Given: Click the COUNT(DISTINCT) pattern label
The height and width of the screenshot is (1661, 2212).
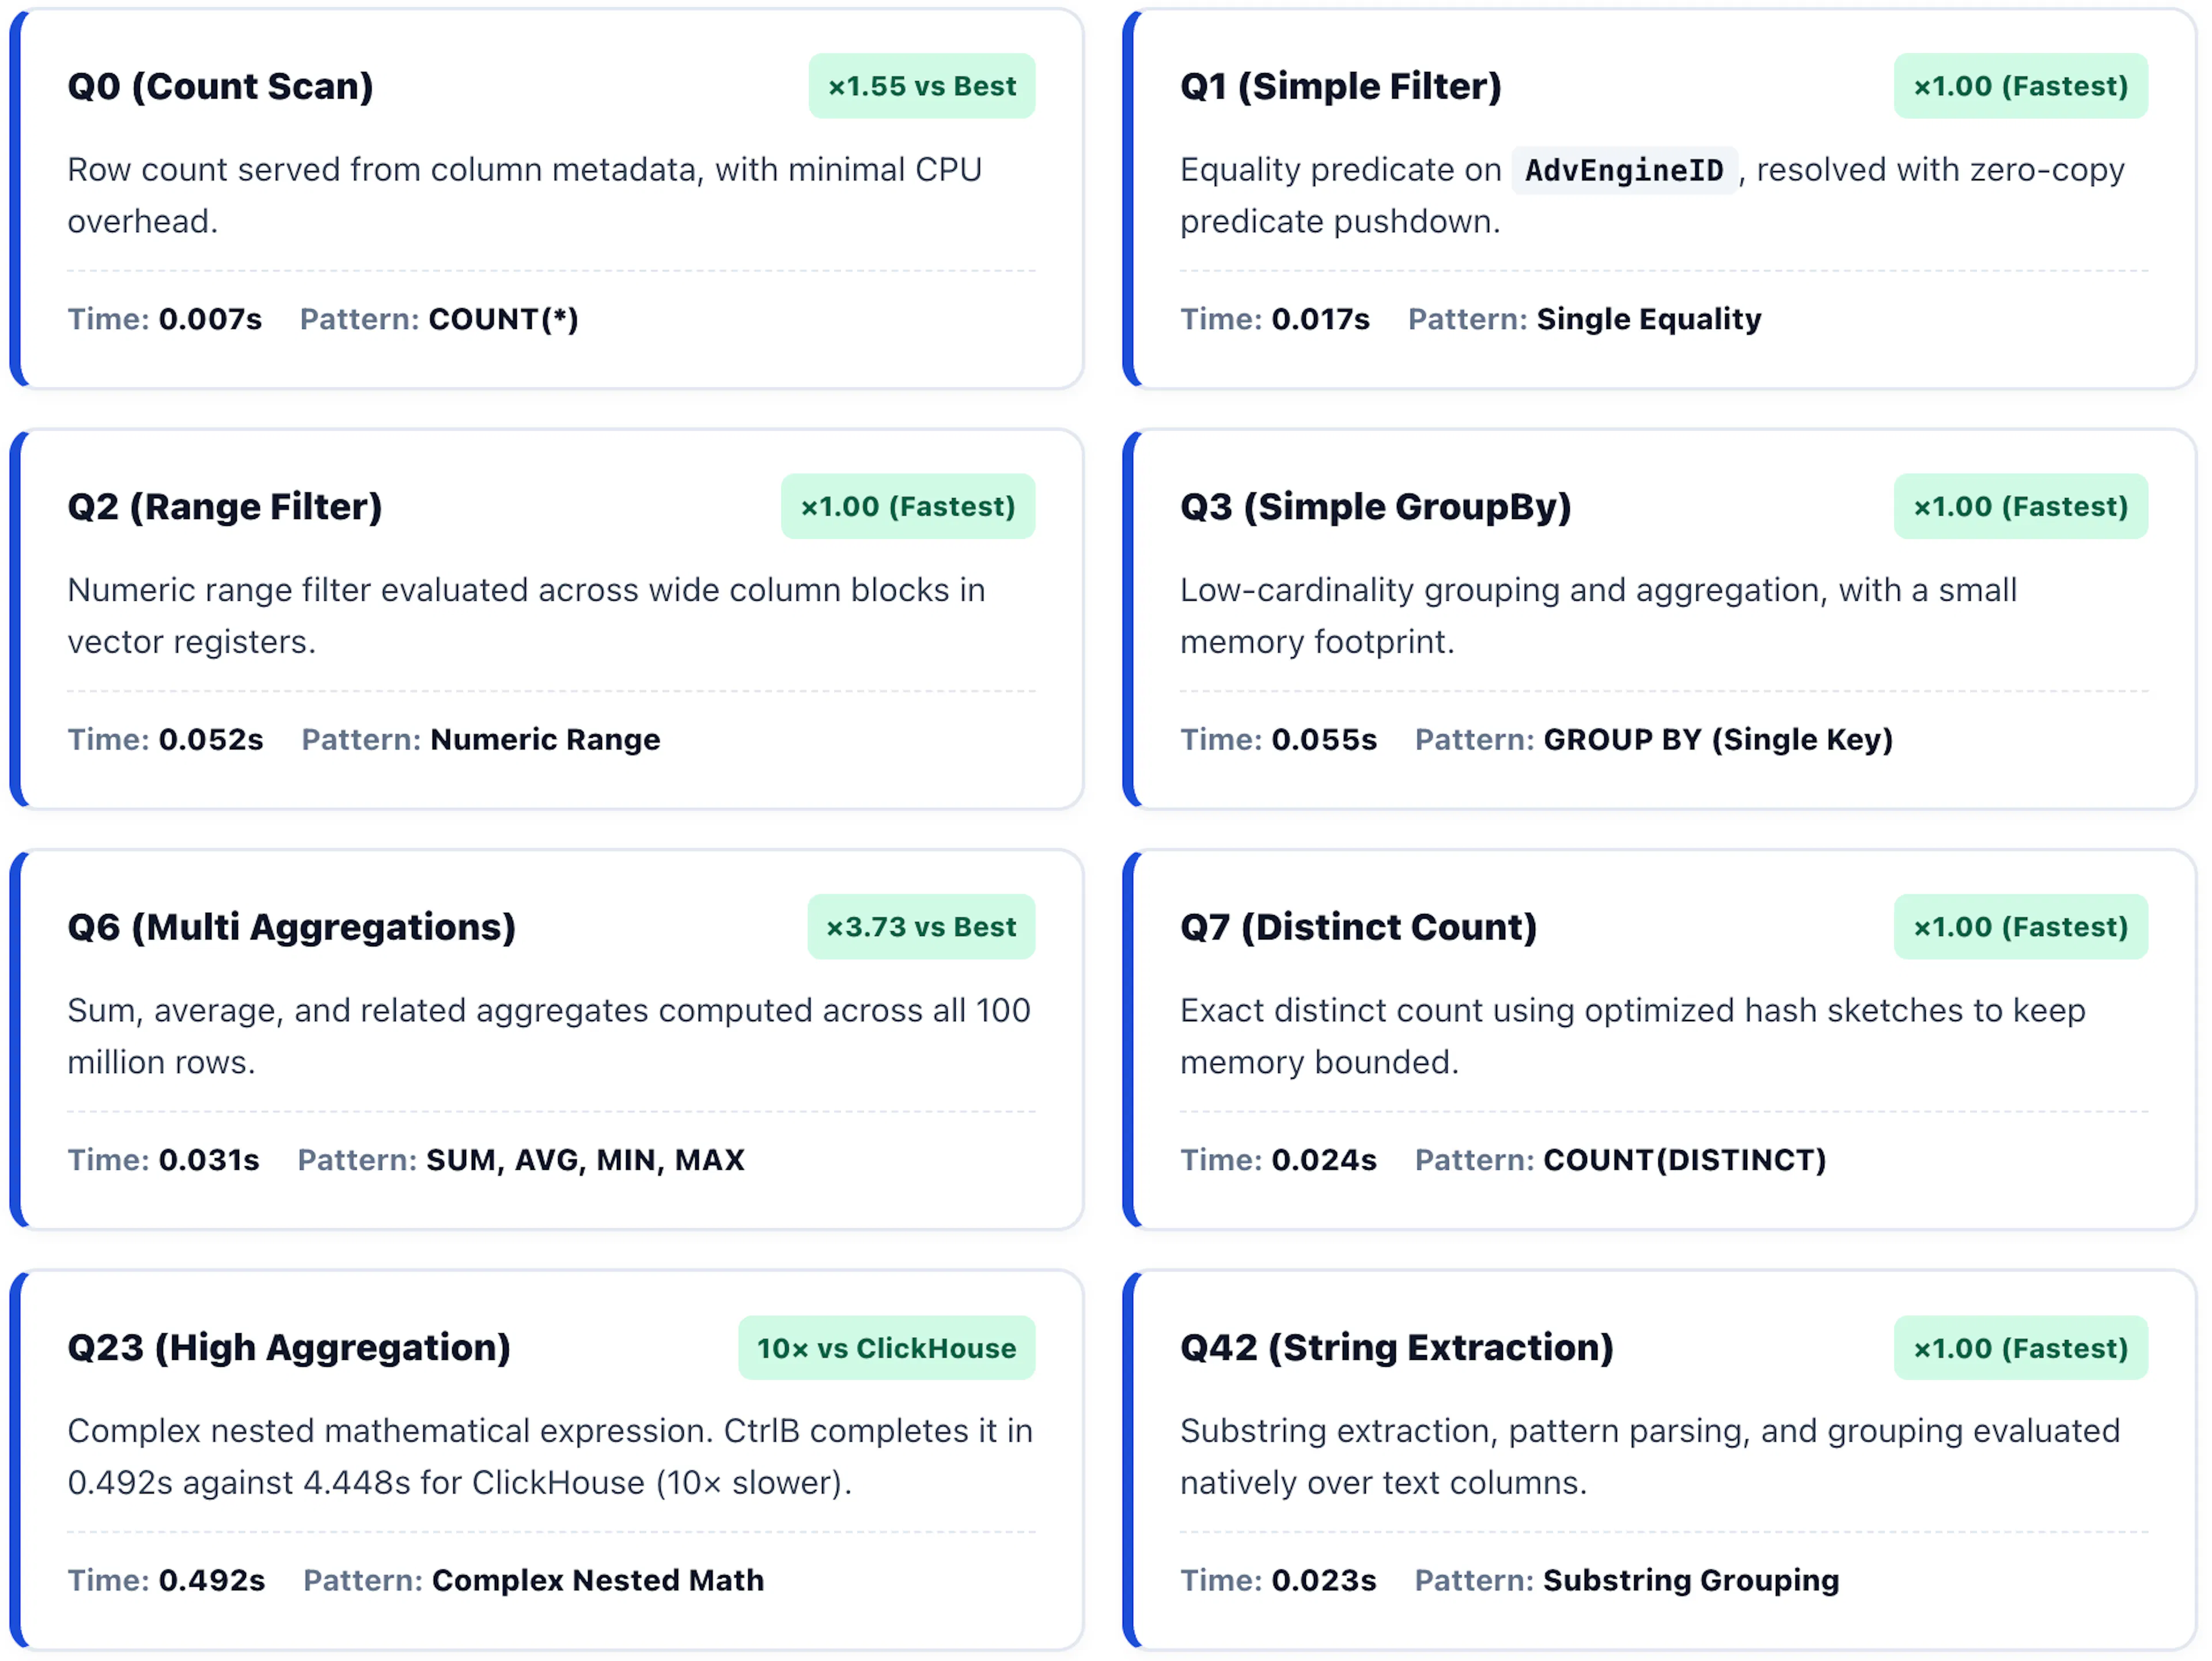Looking at the screenshot, I should click(1685, 1160).
